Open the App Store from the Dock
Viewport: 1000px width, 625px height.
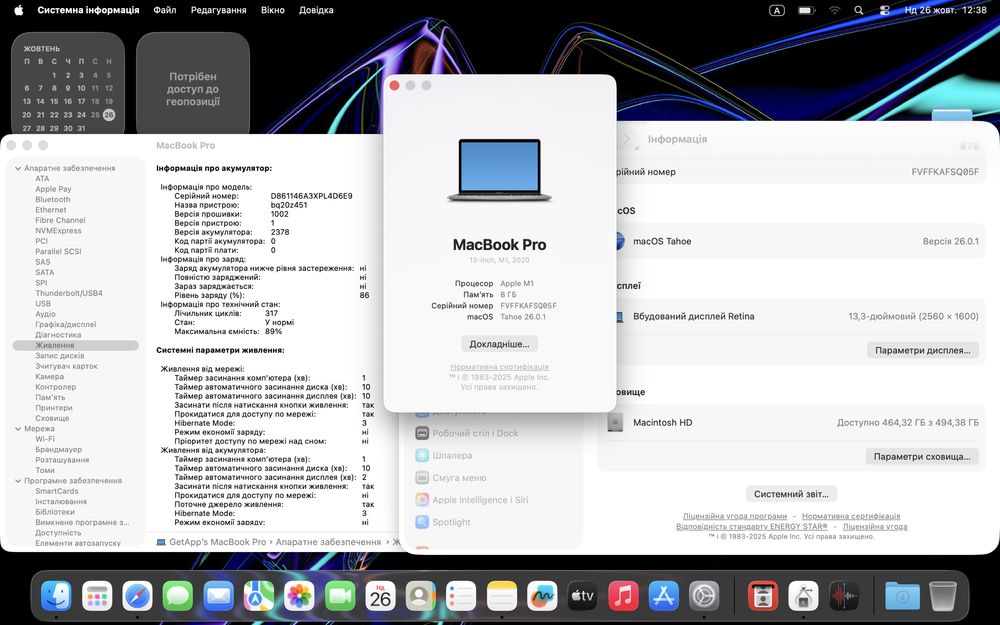[x=664, y=596]
